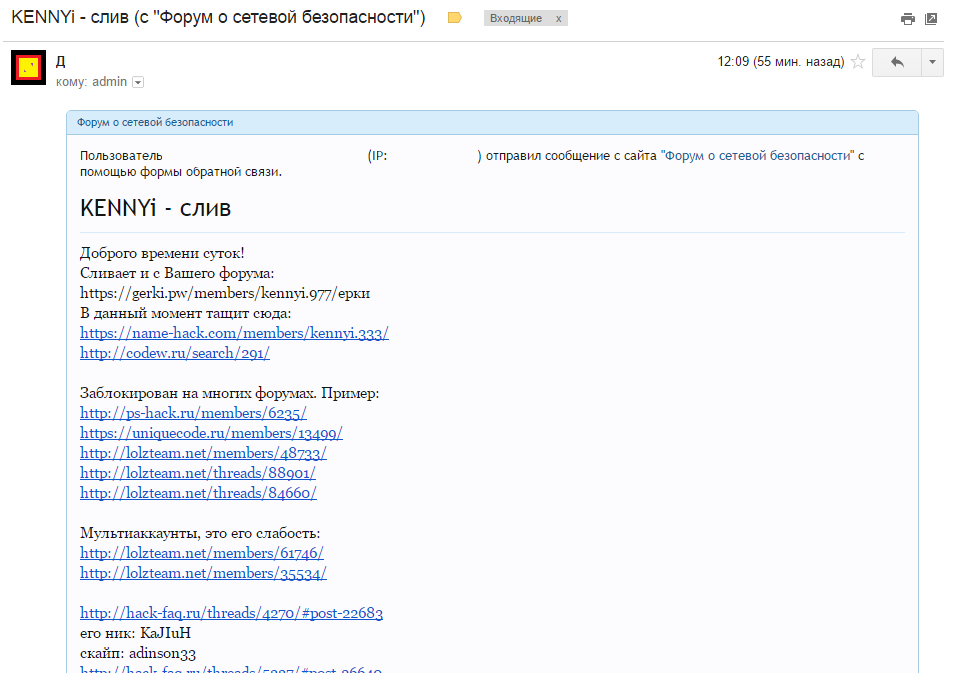Click the sender avatar image
This screenshot has height=673, width=961.
pyautogui.click(x=29, y=67)
